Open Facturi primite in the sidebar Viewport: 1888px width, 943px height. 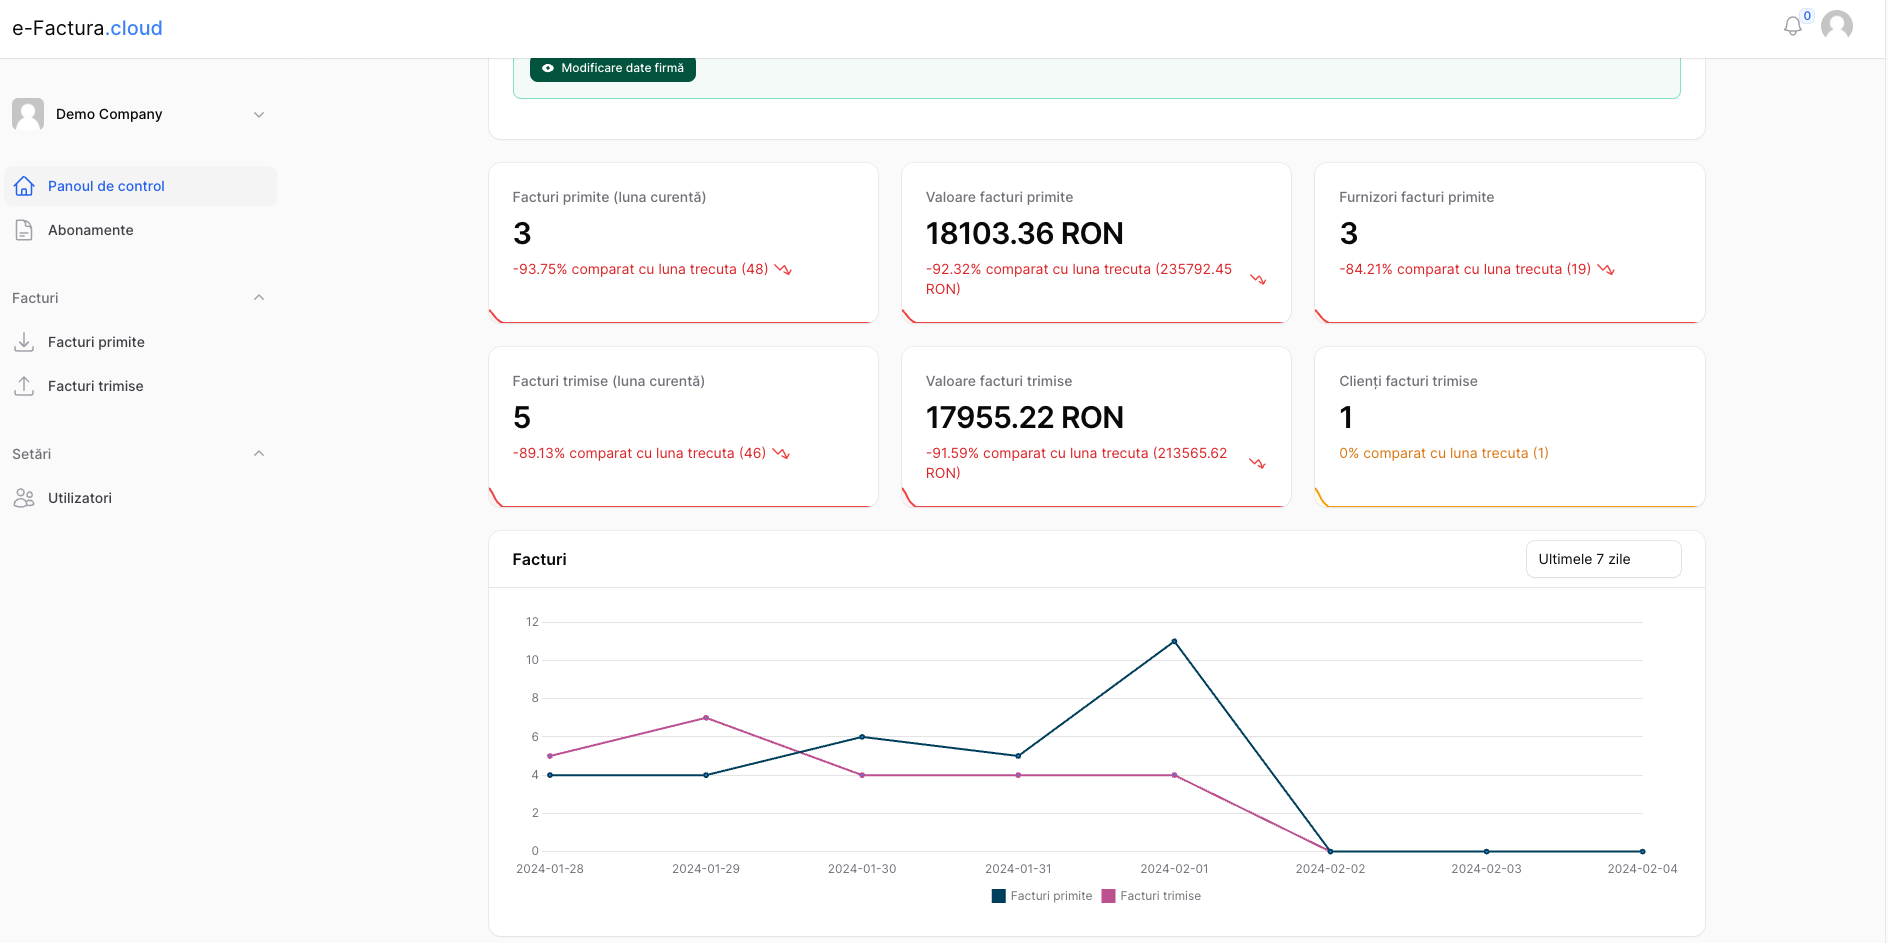tap(141, 342)
